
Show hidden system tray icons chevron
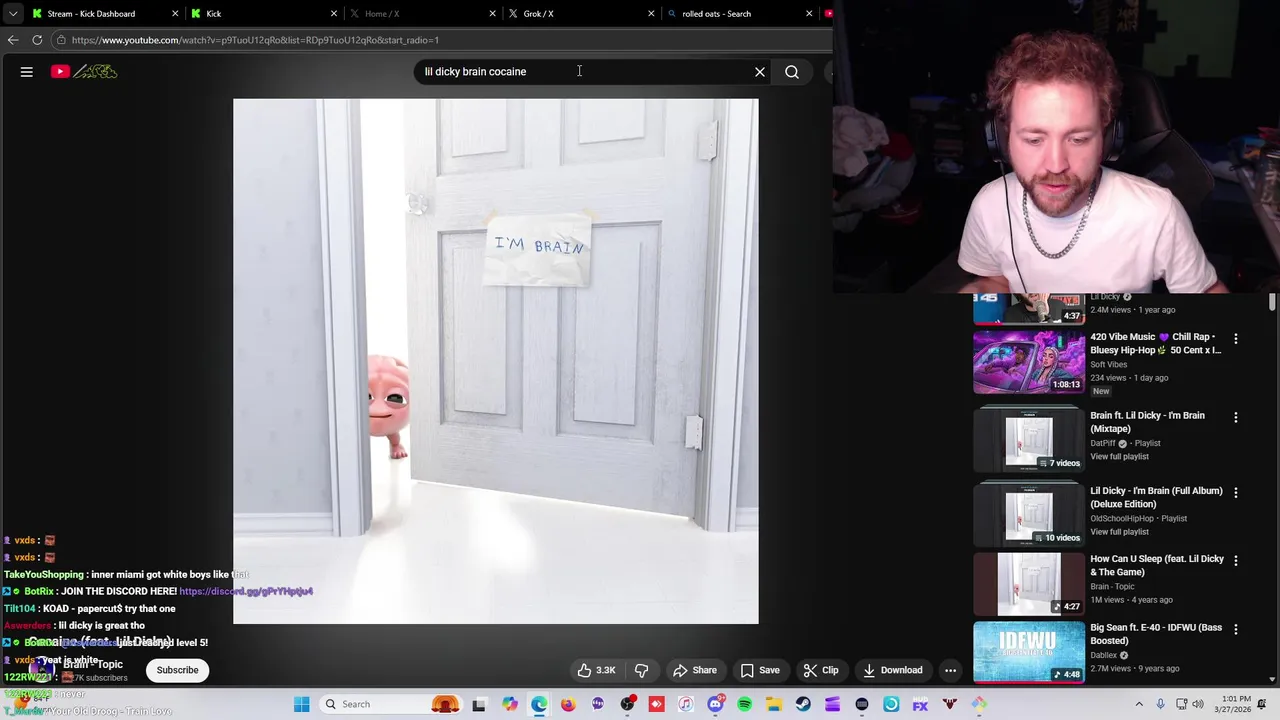tap(1139, 704)
